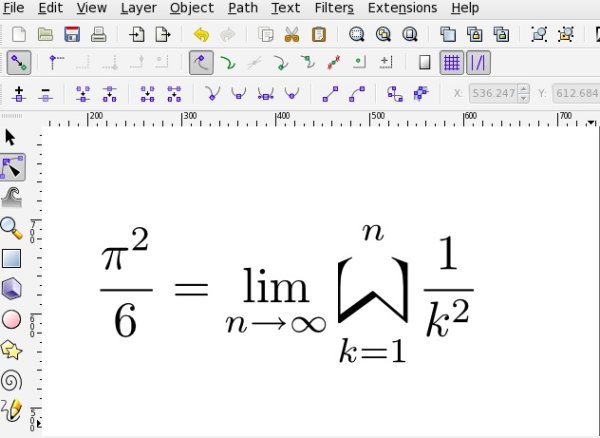Increase X coordinate with stepper arrow
Viewport: 600px width, 438px height.
coord(523,89)
